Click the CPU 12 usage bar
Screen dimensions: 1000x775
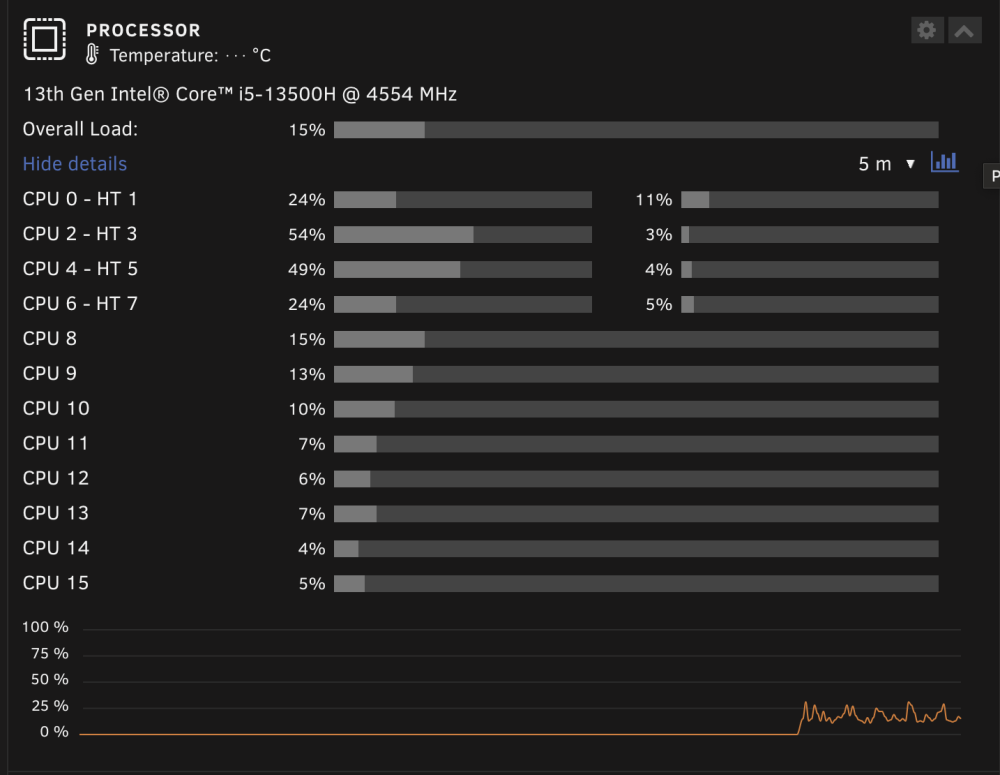coord(636,479)
